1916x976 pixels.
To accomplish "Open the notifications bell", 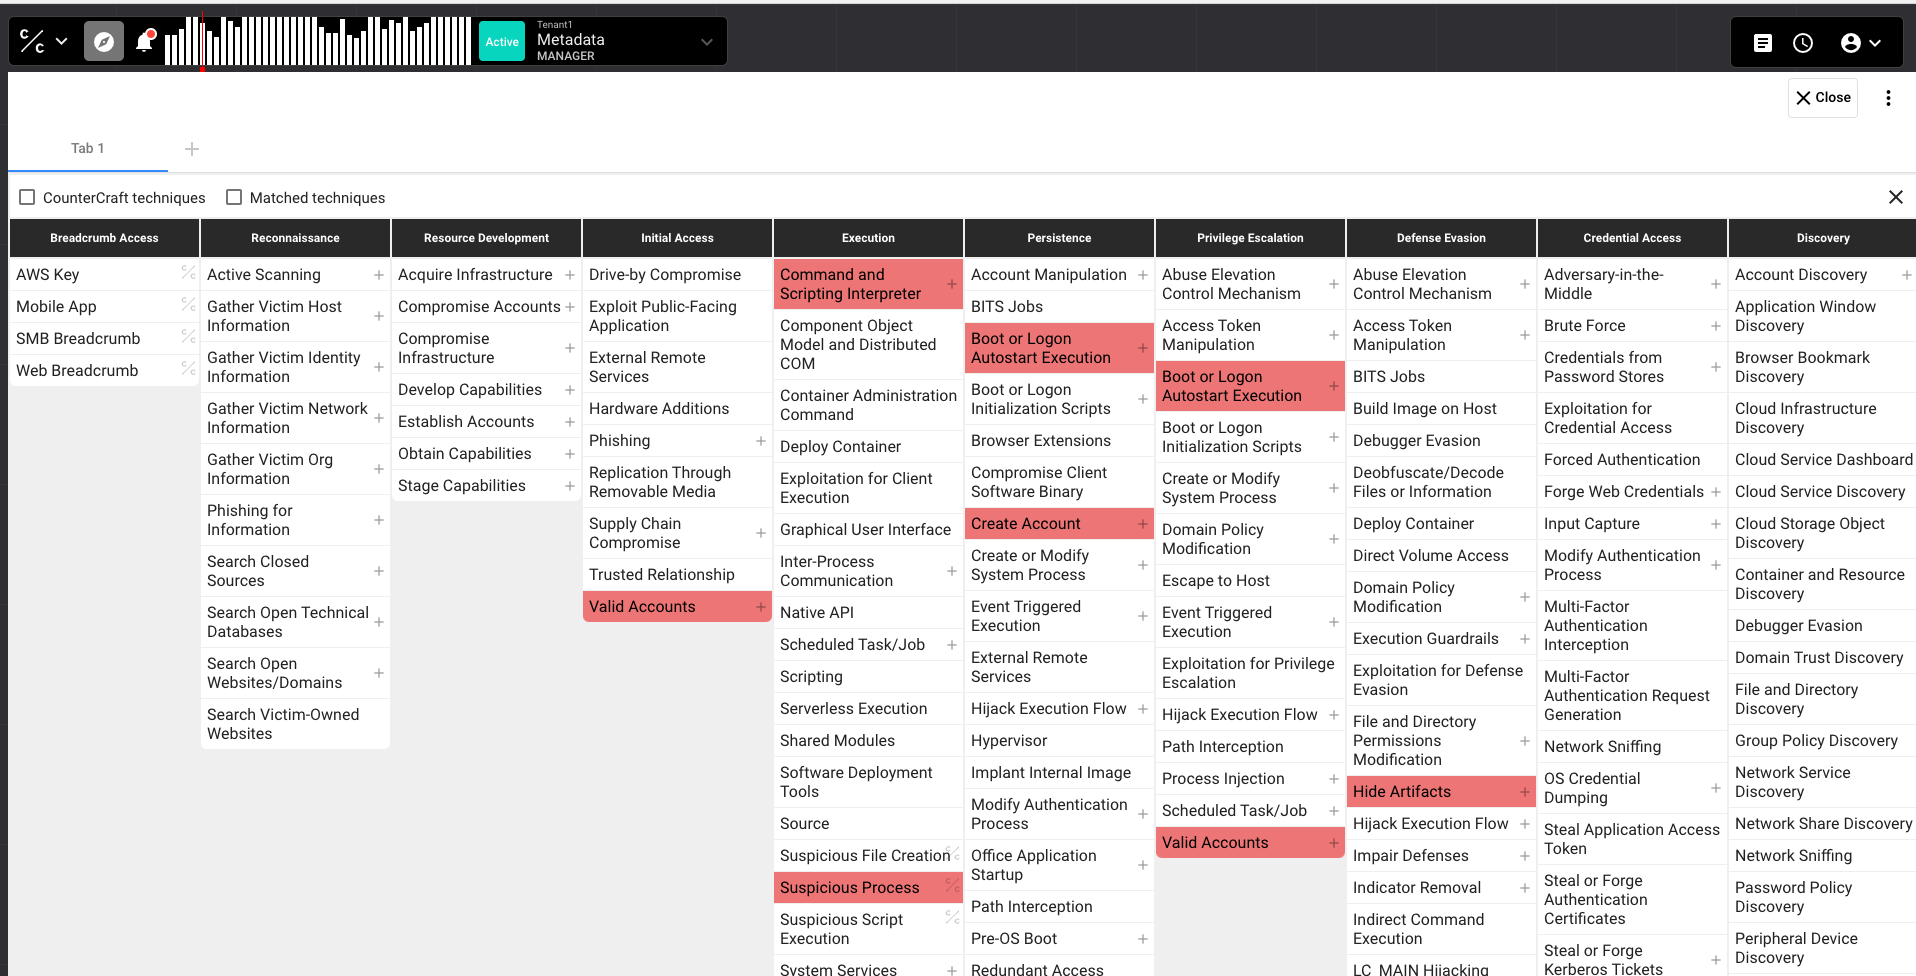I will 145,41.
